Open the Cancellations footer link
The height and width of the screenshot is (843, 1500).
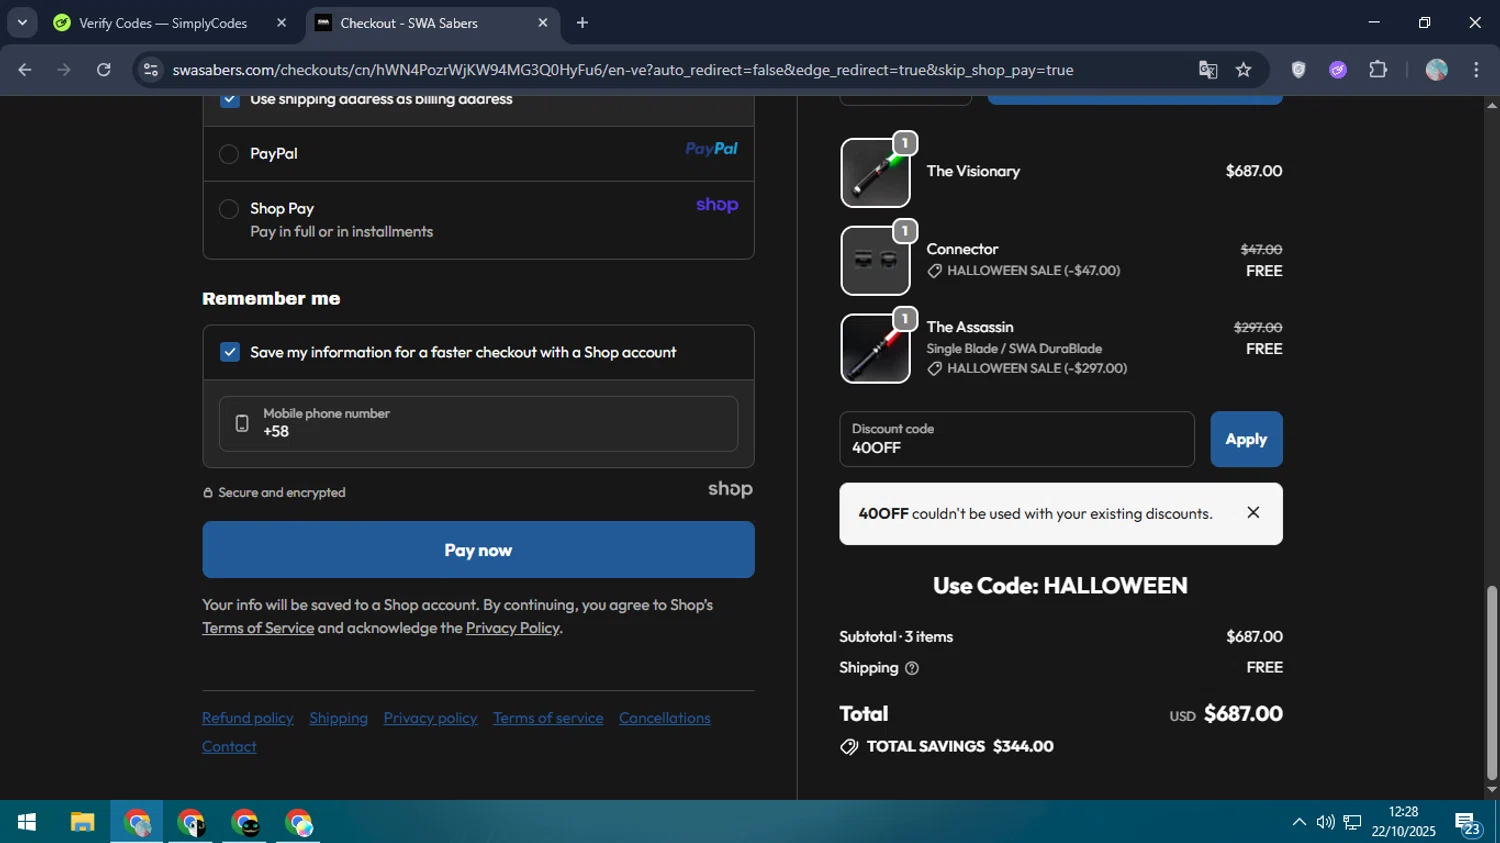[665, 718]
